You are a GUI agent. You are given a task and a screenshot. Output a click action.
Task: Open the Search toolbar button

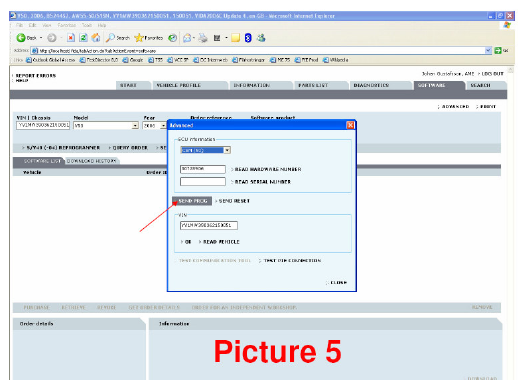pyautogui.click(x=117, y=38)
